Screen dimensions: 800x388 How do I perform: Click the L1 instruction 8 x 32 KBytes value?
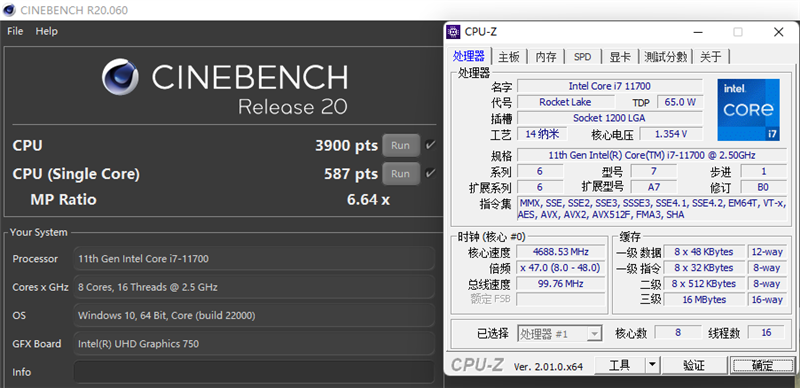(x=704, y=268)
